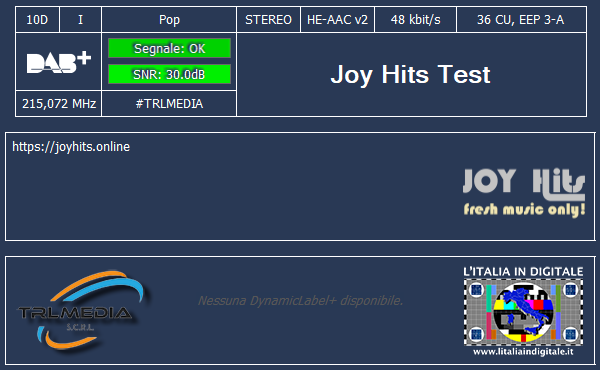This screenshot has height=370, width=600.
Task: Click the Joy Hits fresh music logo
Action: point(524,192)
